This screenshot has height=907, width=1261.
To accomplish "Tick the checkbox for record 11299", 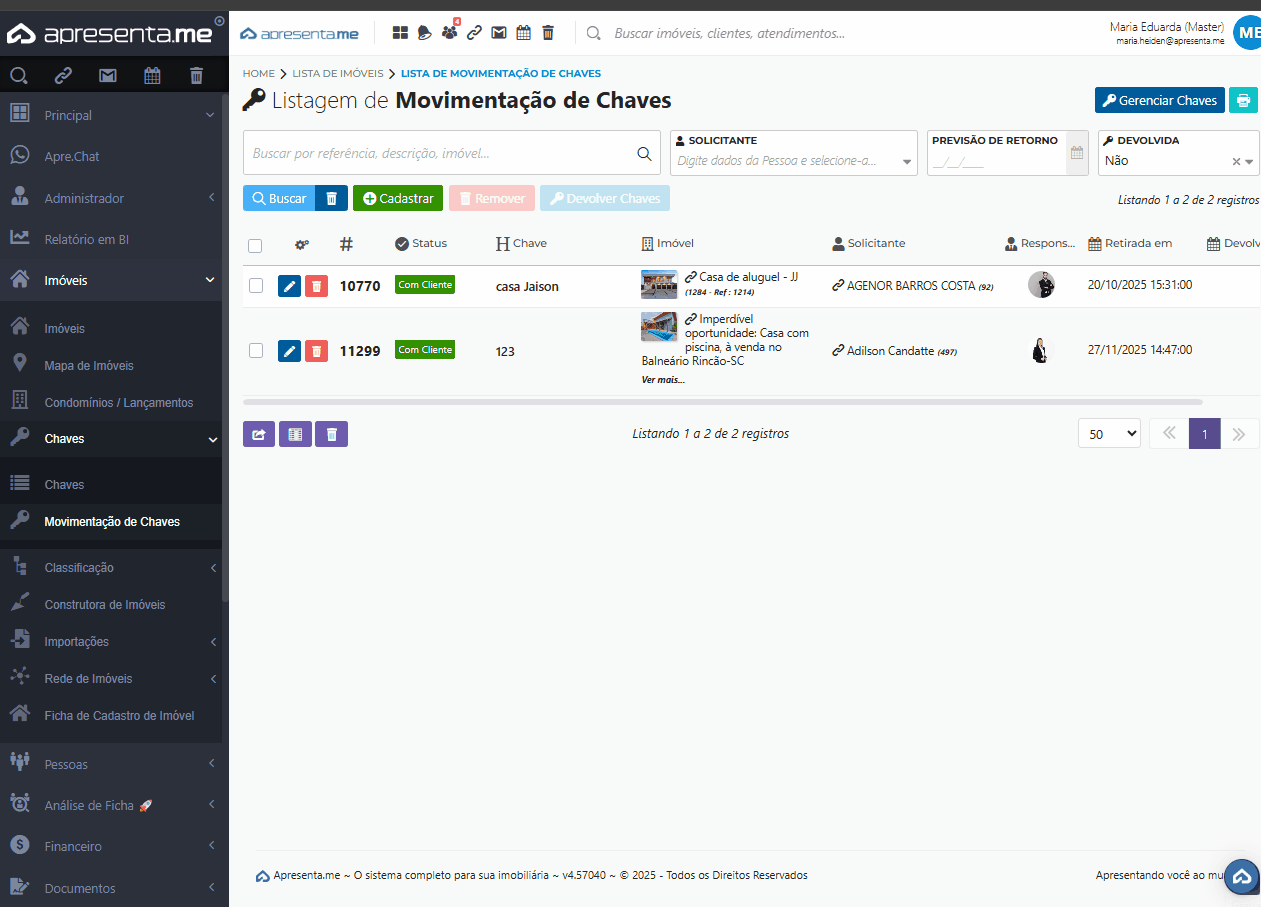I will pos(256,351).
